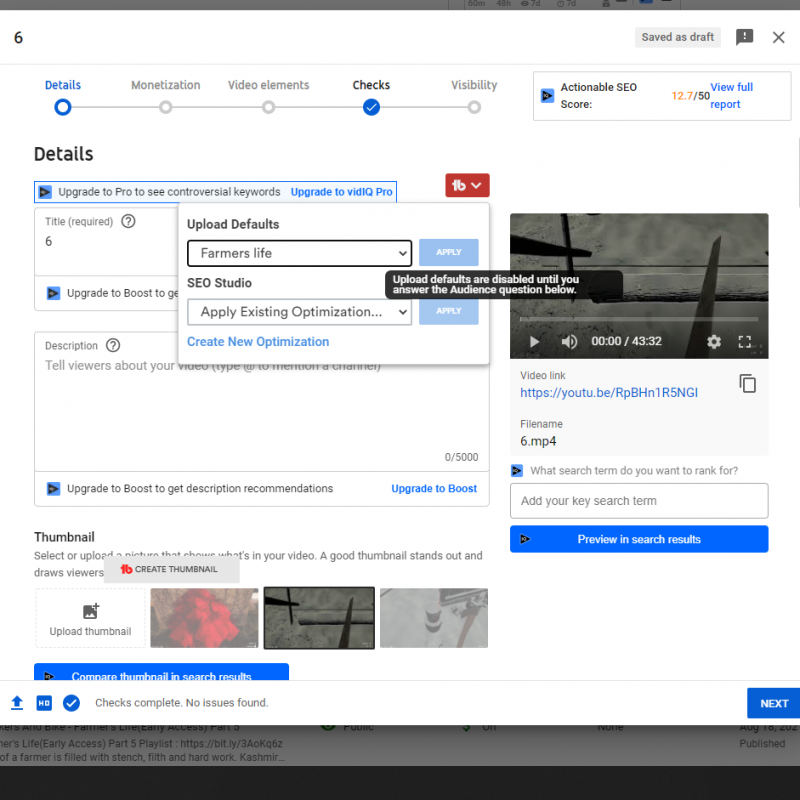Click the title help question mark icon

[x=128, y=222]
